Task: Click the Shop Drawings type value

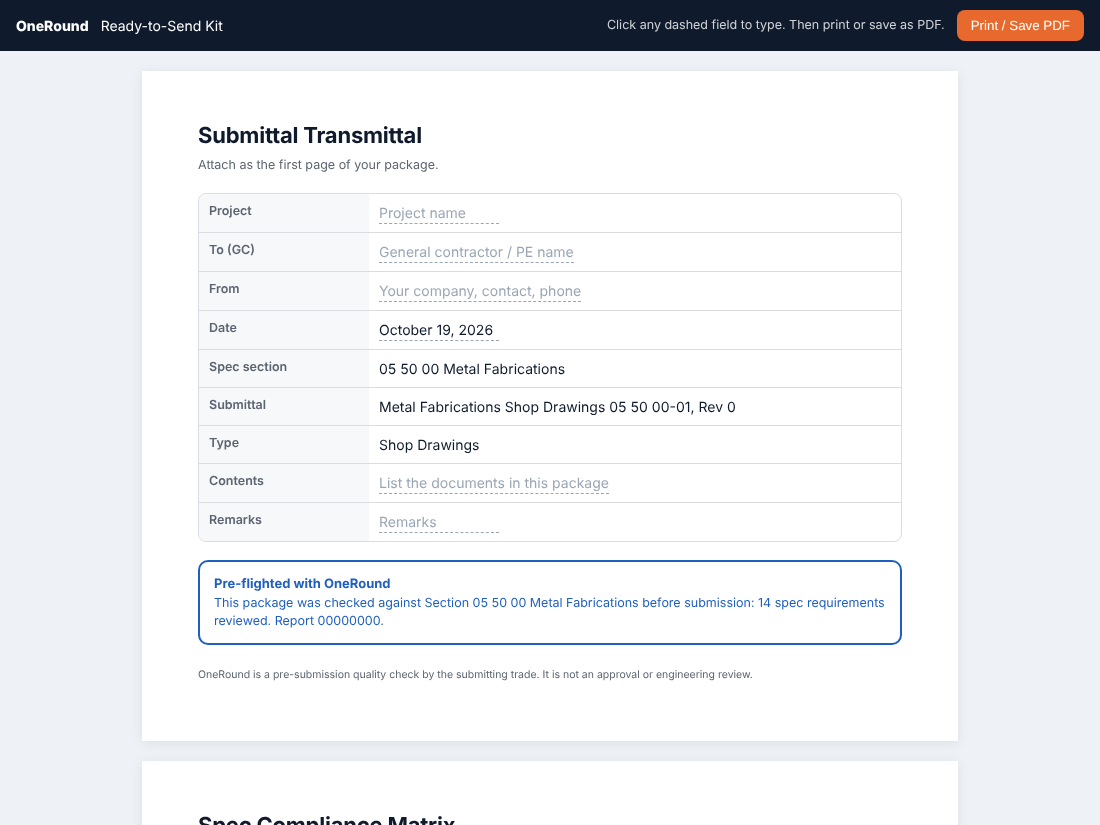Action: pos(429,445)
